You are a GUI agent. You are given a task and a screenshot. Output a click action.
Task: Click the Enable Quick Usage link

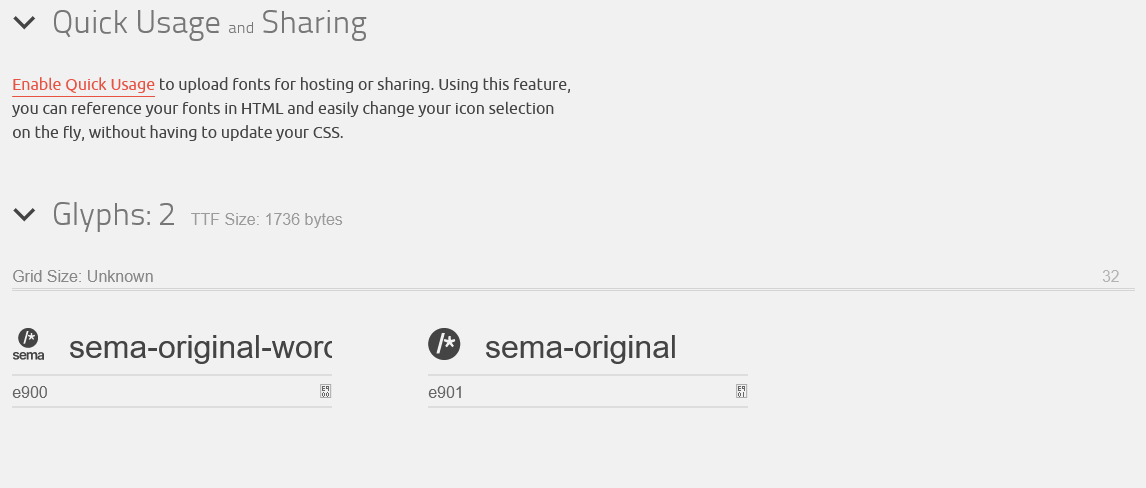(x=83, y=85)
